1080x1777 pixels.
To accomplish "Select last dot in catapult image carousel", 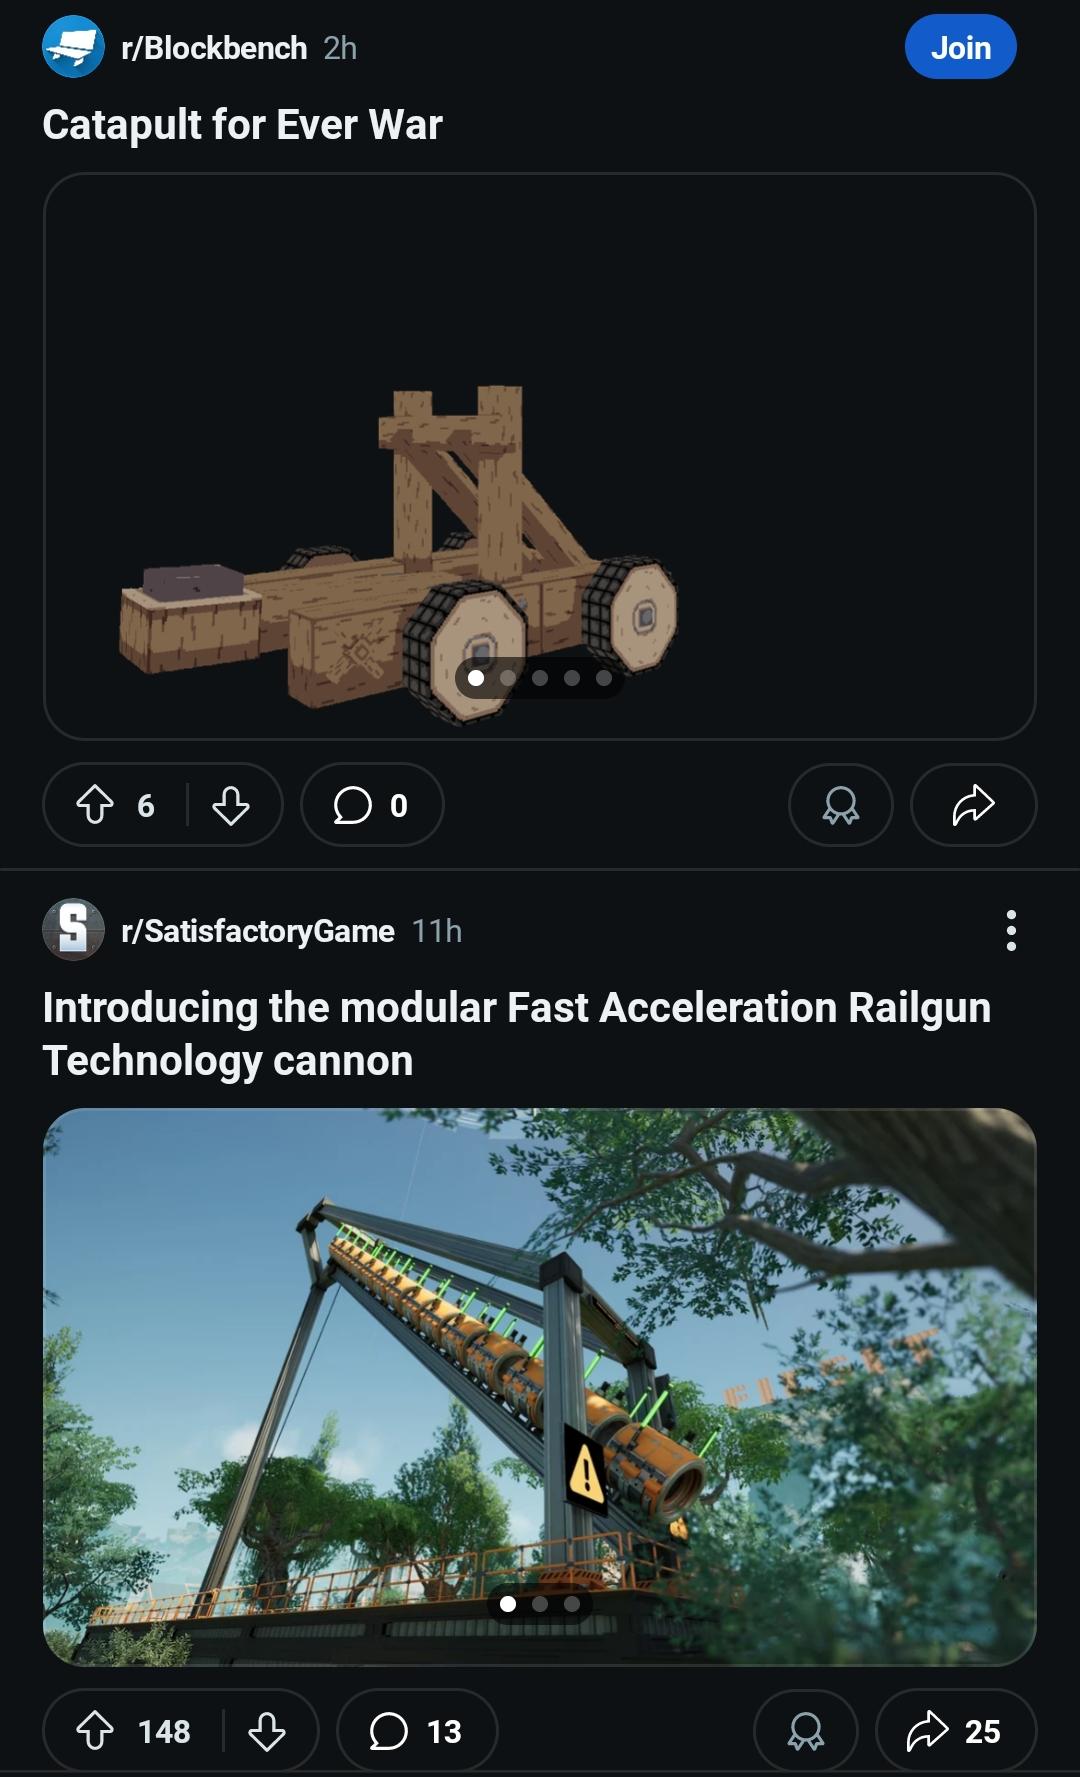I will 604,678.
